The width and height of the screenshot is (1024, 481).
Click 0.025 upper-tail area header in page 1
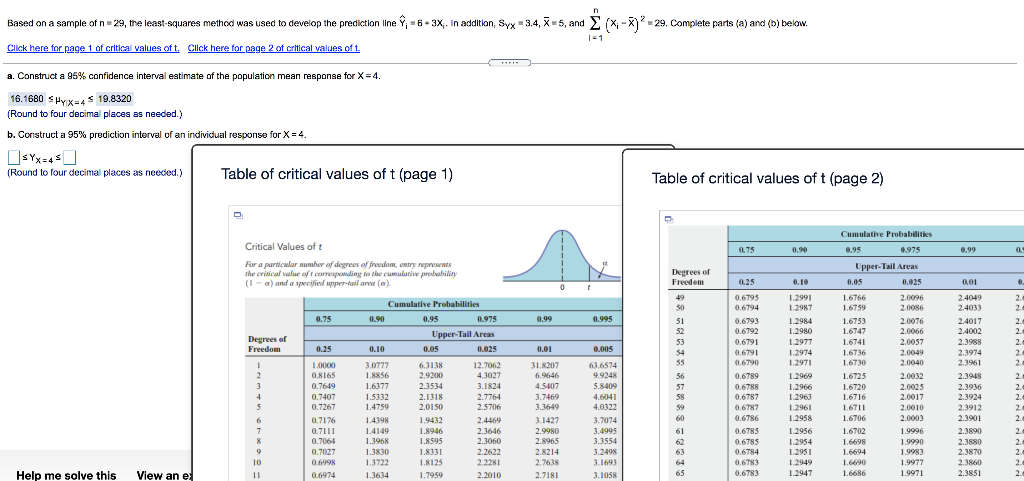pos(485,349)
